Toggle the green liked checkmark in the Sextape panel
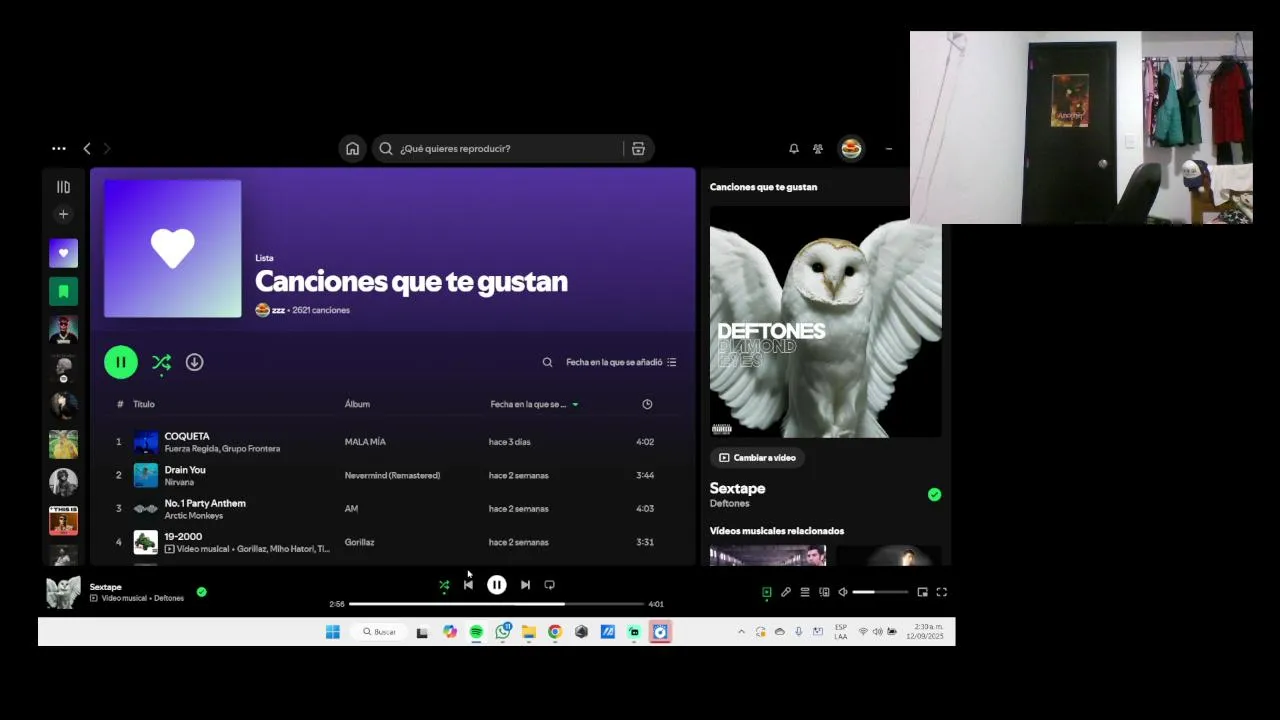This screenshot has height=720, width=1280. 934,494
